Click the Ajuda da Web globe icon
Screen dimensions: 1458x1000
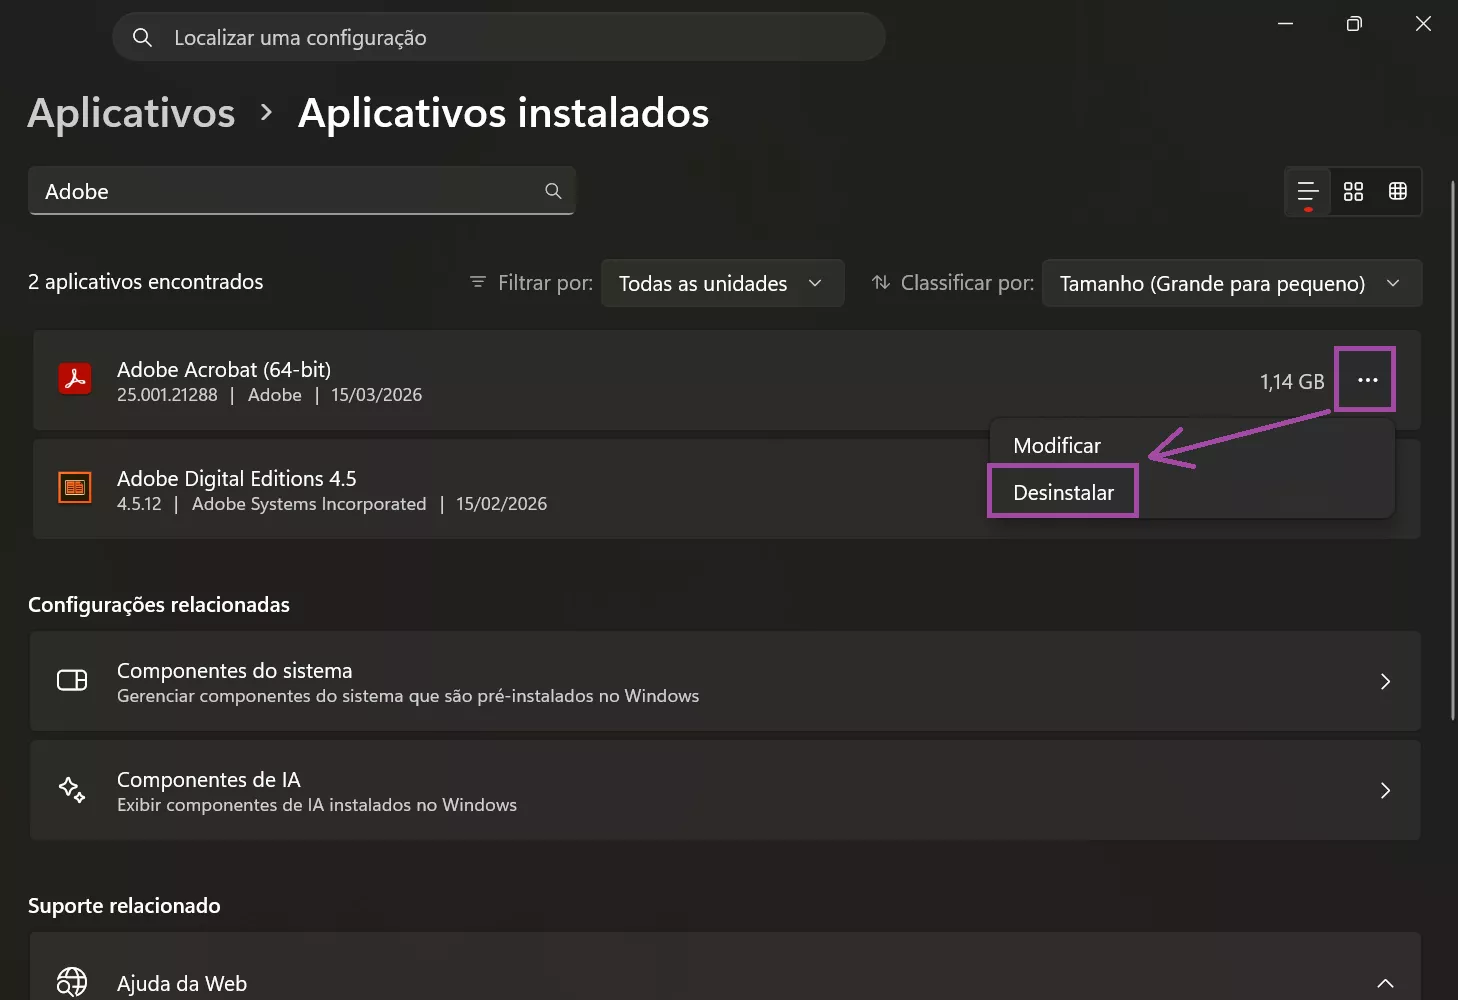72,981
